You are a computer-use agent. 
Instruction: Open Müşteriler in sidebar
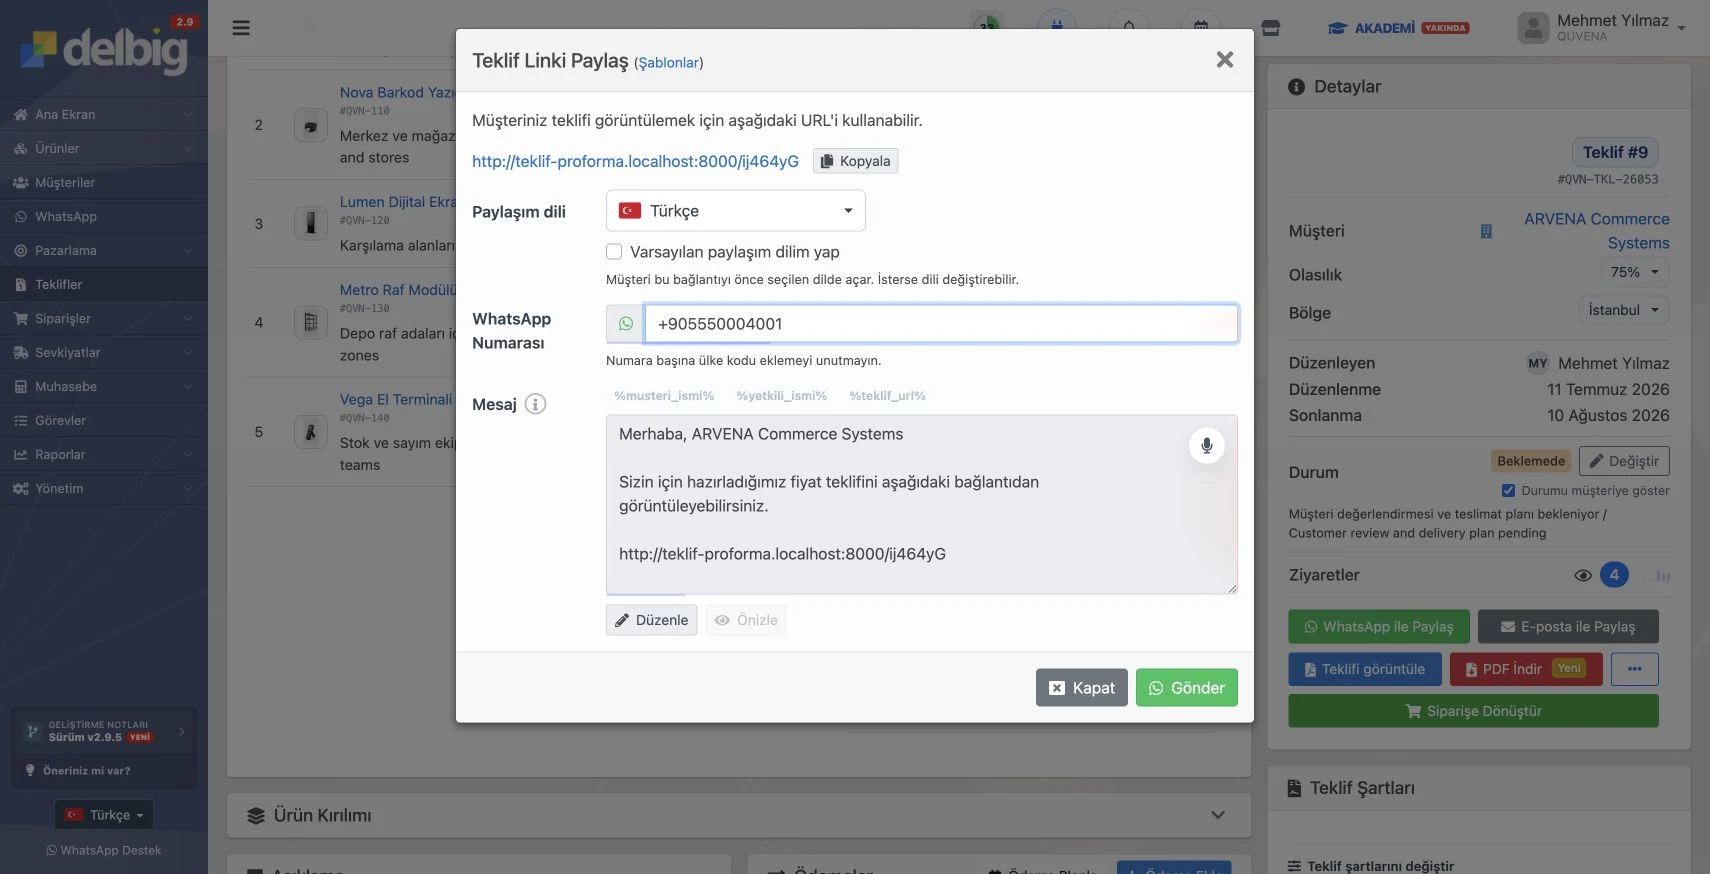pos(104,183)
